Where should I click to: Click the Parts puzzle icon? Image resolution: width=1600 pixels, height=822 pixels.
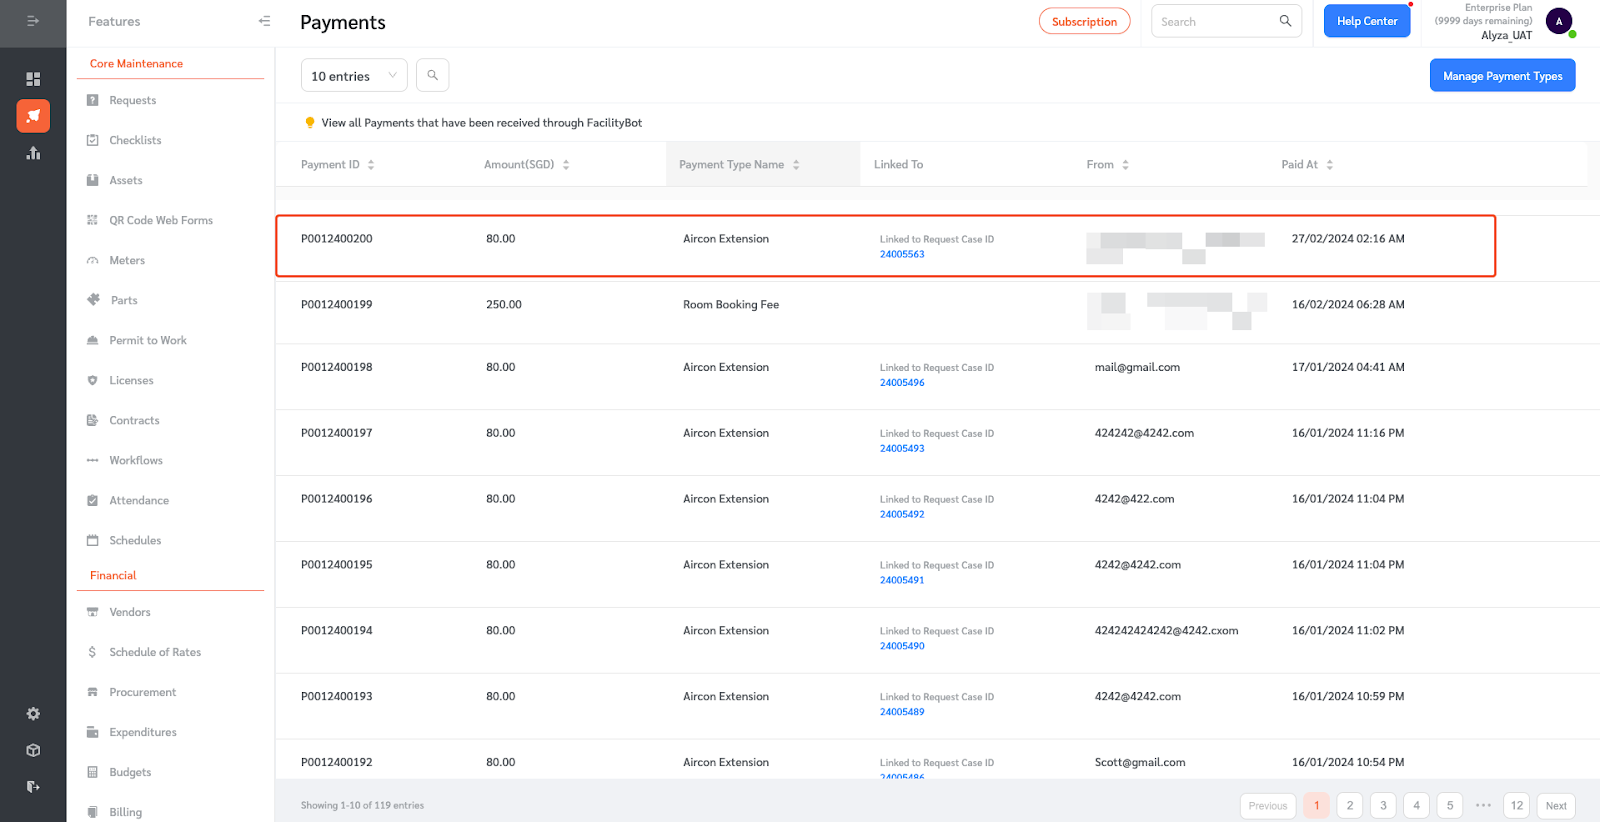click(x=94, y=300)
